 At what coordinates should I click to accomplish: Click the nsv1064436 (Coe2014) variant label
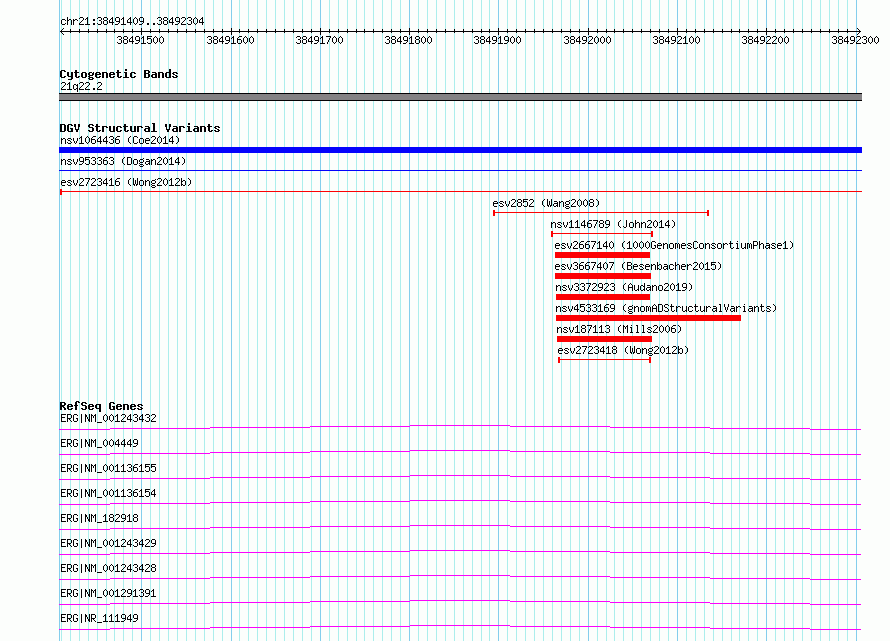point(120,140)
